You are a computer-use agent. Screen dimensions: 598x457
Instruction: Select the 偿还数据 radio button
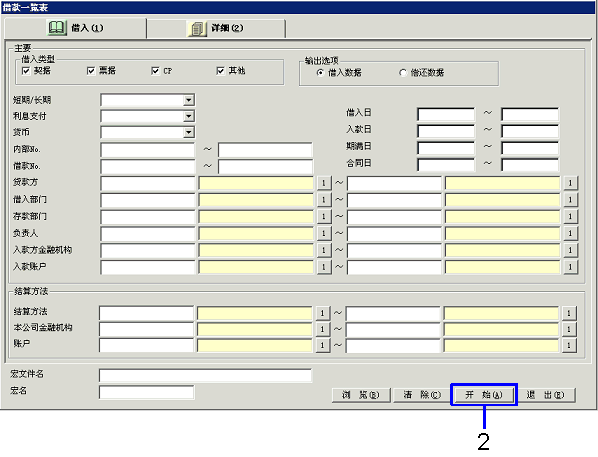click(x=403, y=72)
